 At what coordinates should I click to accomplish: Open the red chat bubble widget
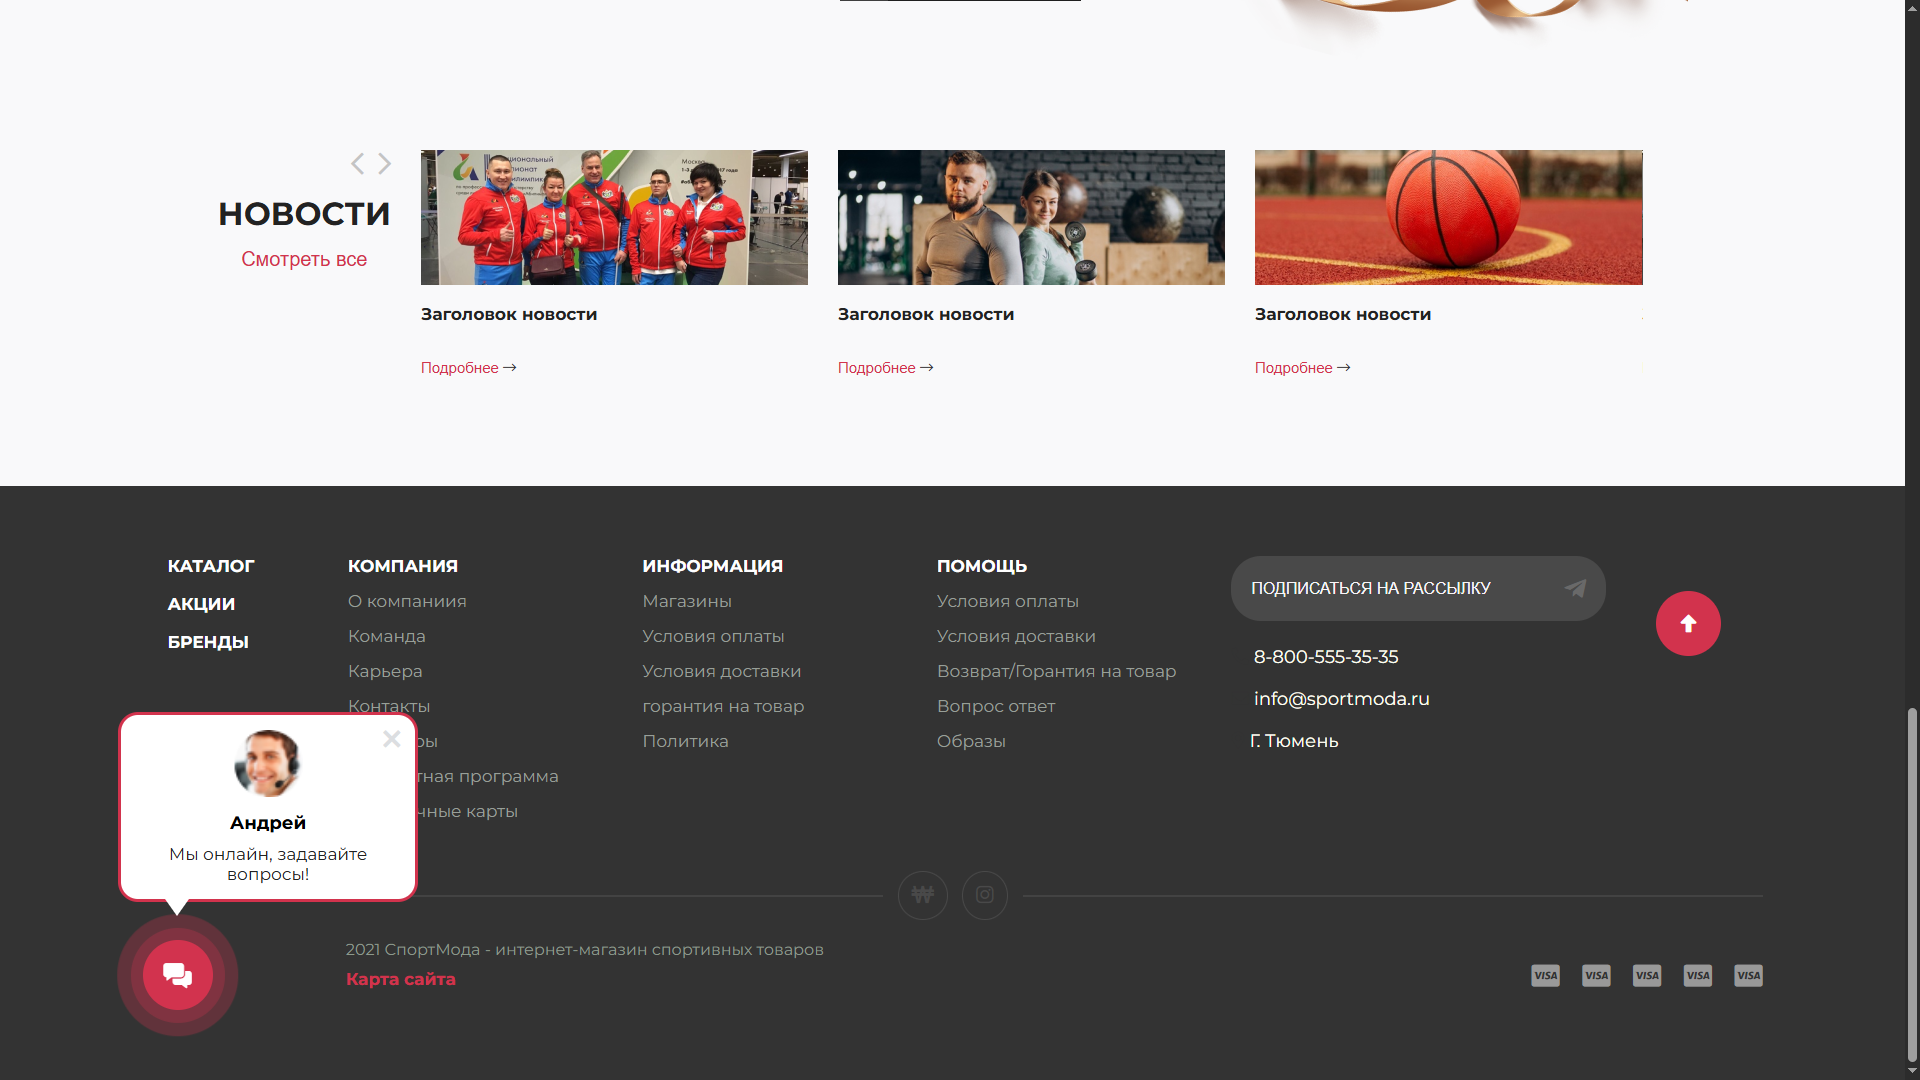point(178,975)
